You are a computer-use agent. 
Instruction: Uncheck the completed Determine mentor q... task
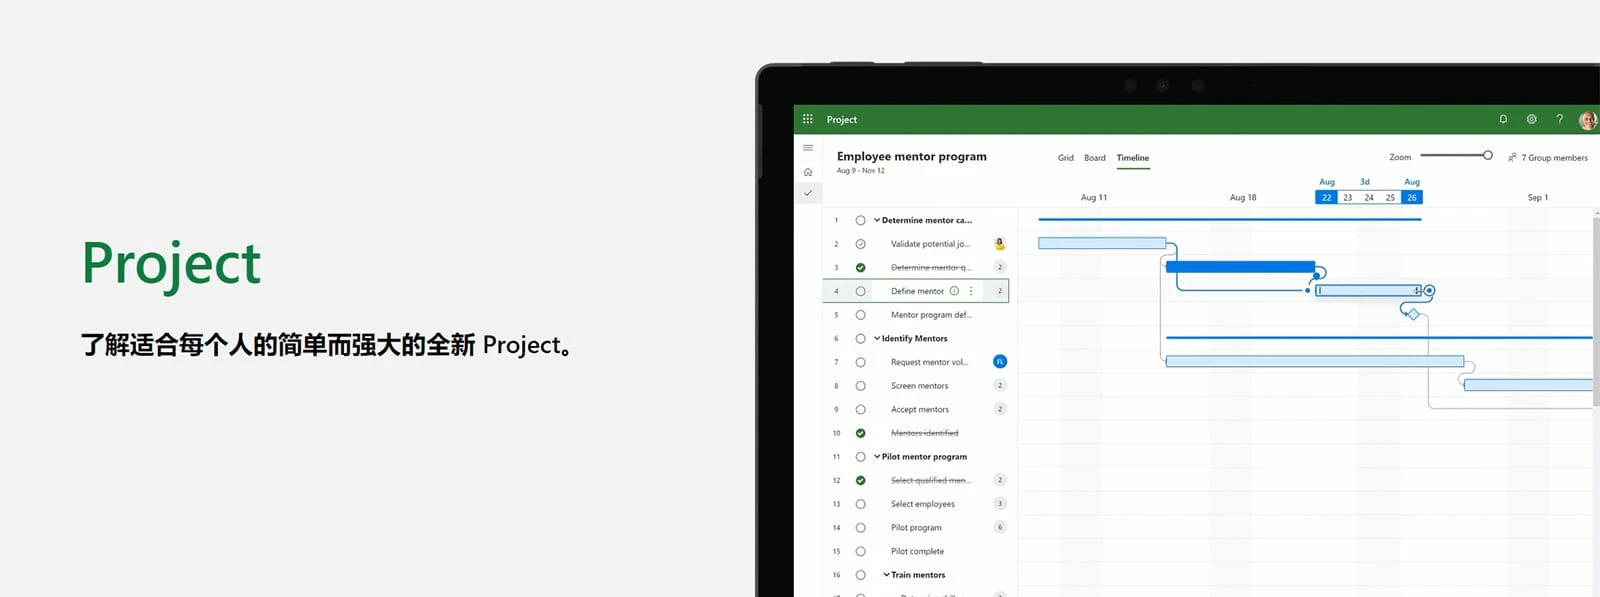860,267
